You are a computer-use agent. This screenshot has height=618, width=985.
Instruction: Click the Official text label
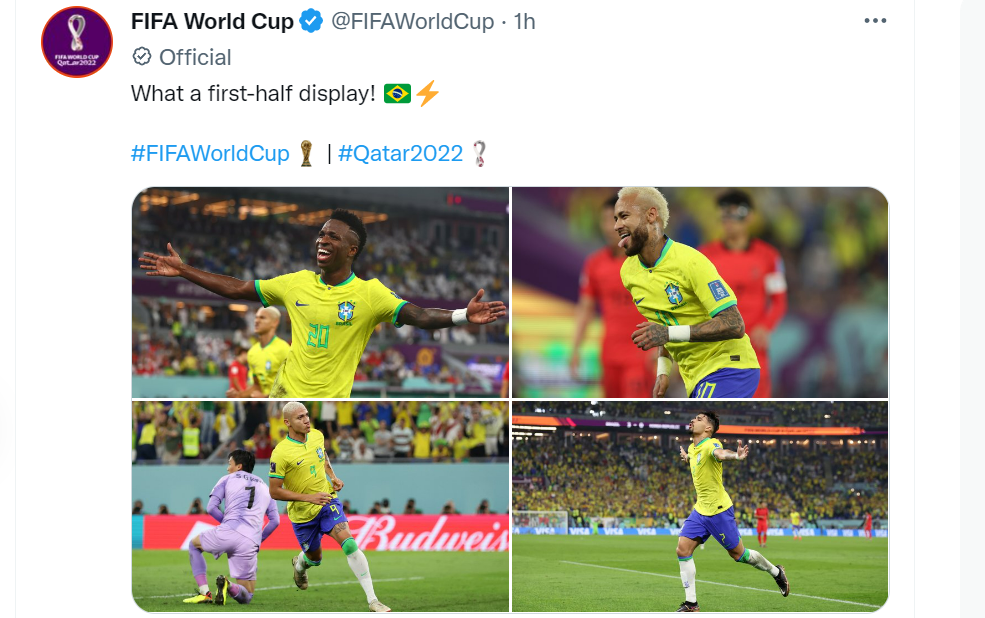[195, 57]
